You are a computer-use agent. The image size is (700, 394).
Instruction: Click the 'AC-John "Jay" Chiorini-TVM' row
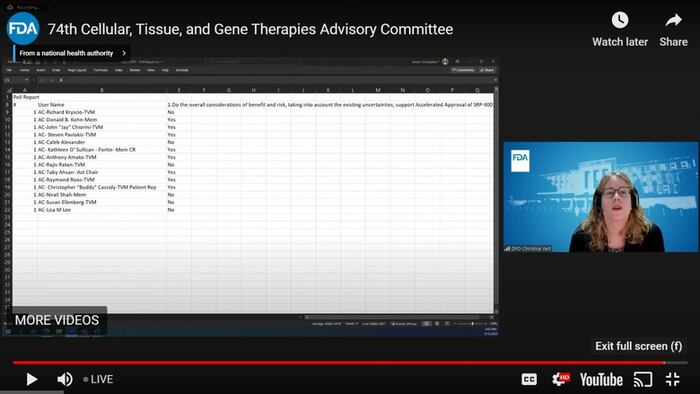pyautogui.click(x=70, y=127)
